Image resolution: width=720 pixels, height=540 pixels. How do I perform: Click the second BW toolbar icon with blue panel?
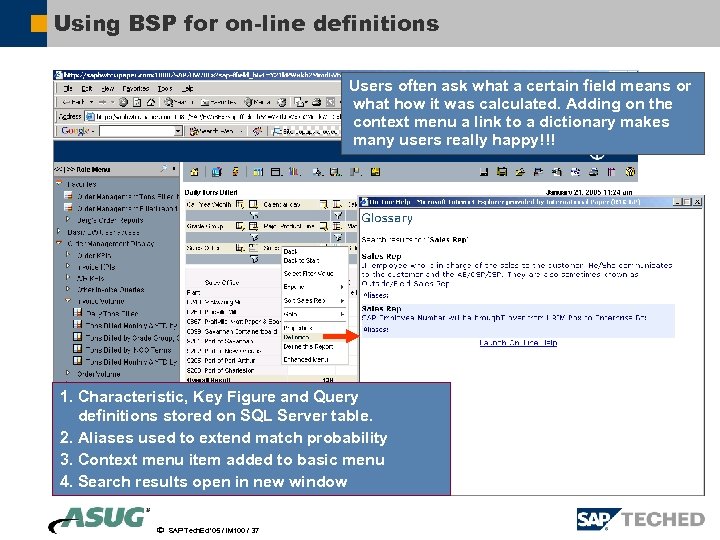(x=217, y=172)
